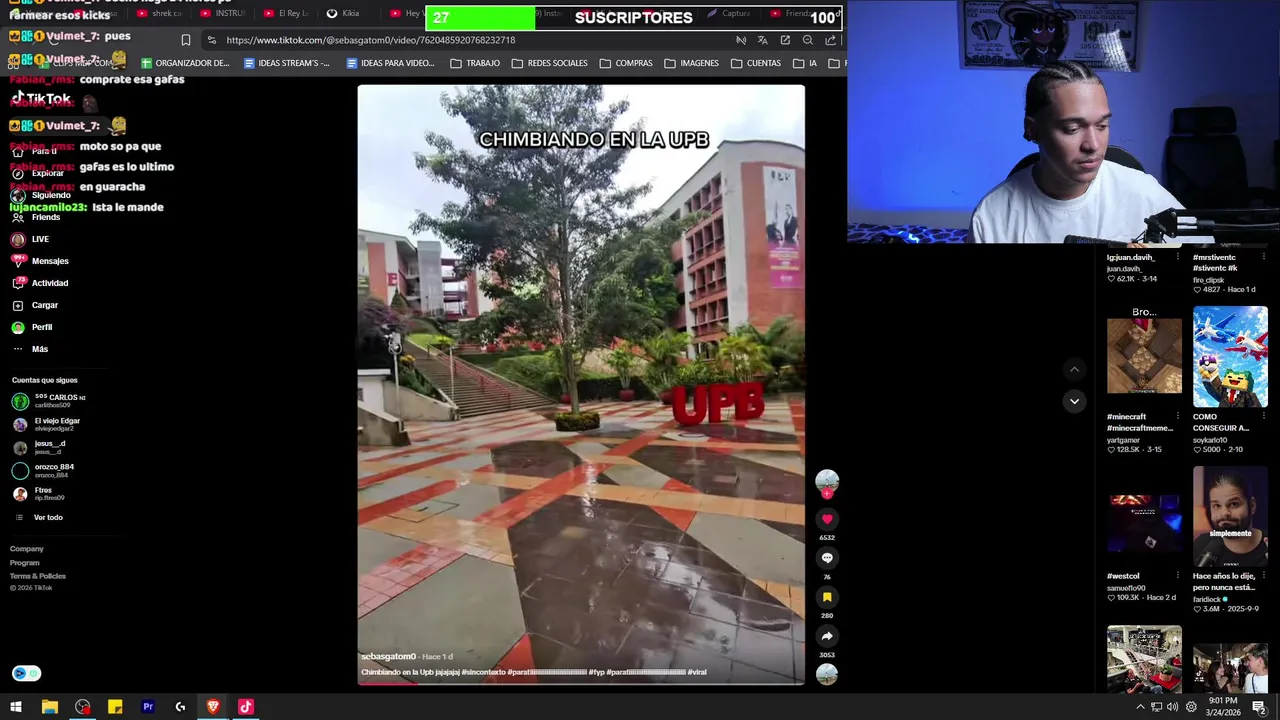This screenshot has width=1280, height=720.
Task: Open comments on the TikTok video
Action: click(827, 558)
